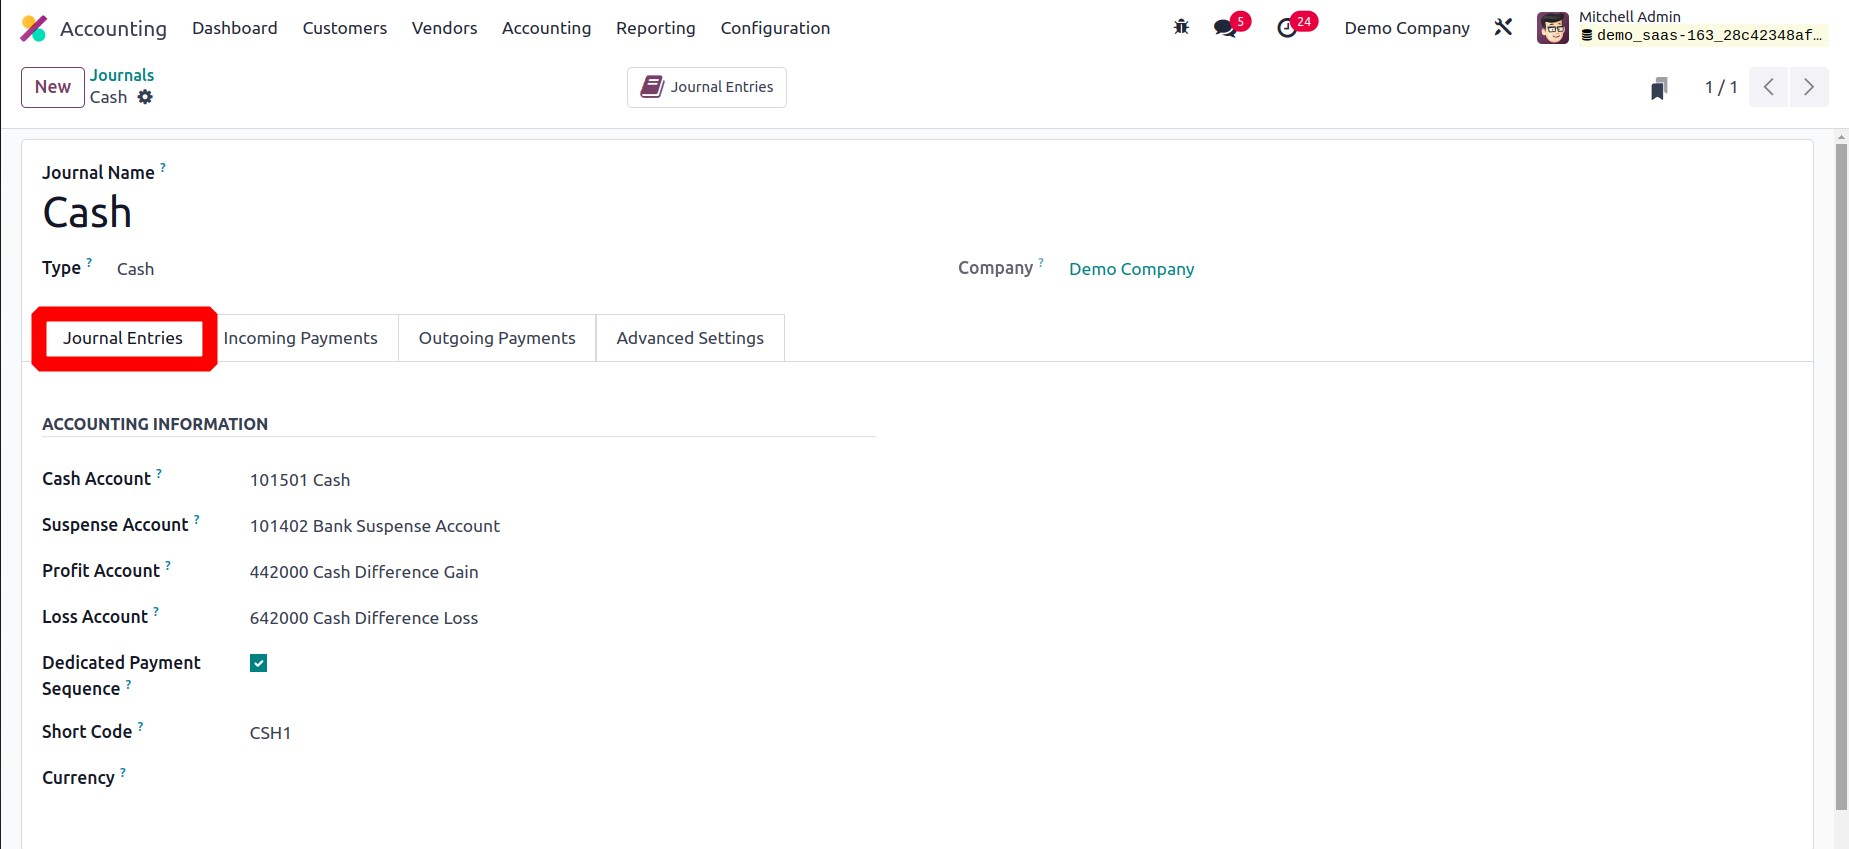
Task: Expand the Configuration menu
Action: (x=775, y=28)
